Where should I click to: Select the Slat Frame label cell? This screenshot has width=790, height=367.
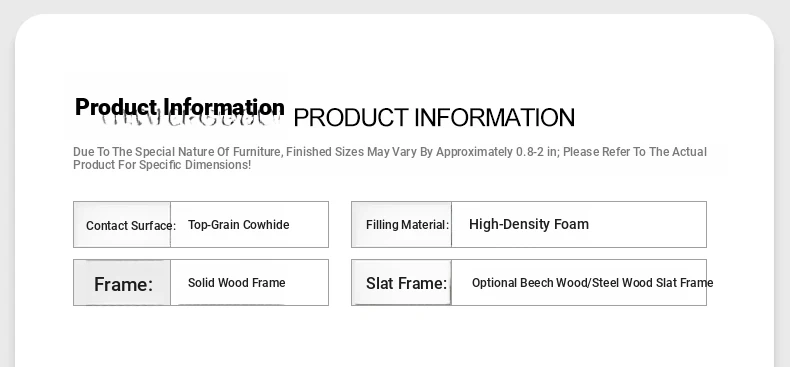point(402,282)
